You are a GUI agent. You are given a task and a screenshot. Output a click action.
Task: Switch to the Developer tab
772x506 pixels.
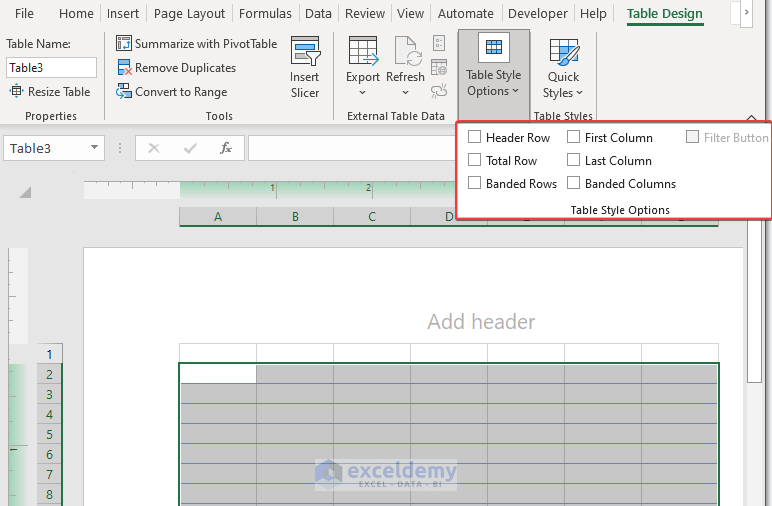coord(538,13)
